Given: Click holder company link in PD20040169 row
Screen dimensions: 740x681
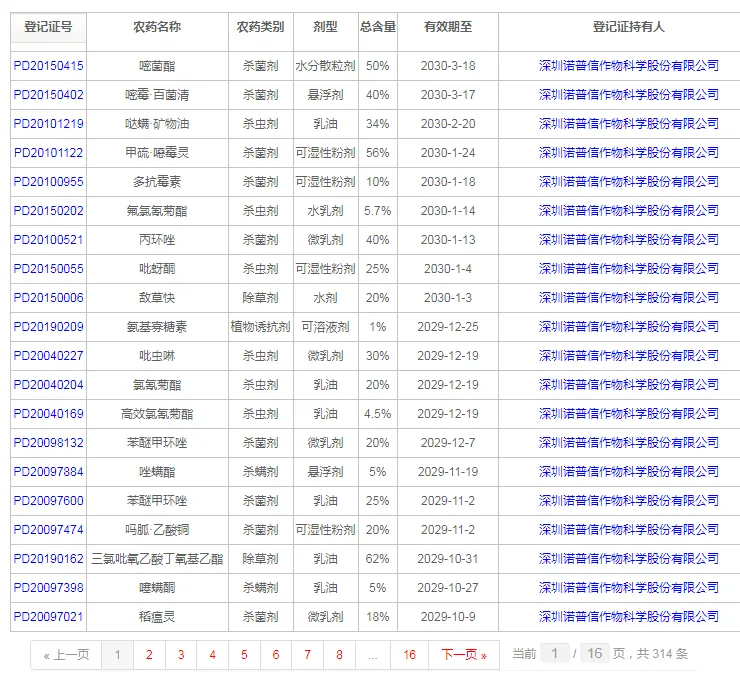Looking at the screenshot, I should [x=629, y=414].
